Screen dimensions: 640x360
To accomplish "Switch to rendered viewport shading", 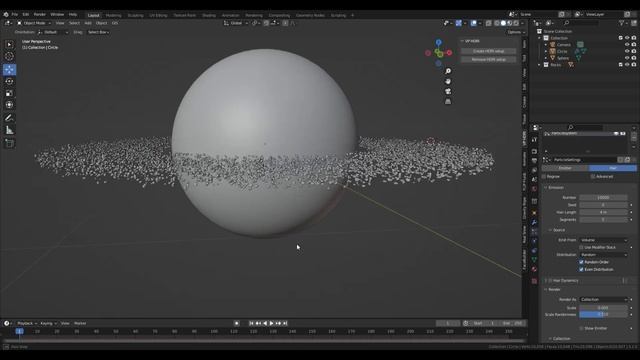I will pos(516,23).
